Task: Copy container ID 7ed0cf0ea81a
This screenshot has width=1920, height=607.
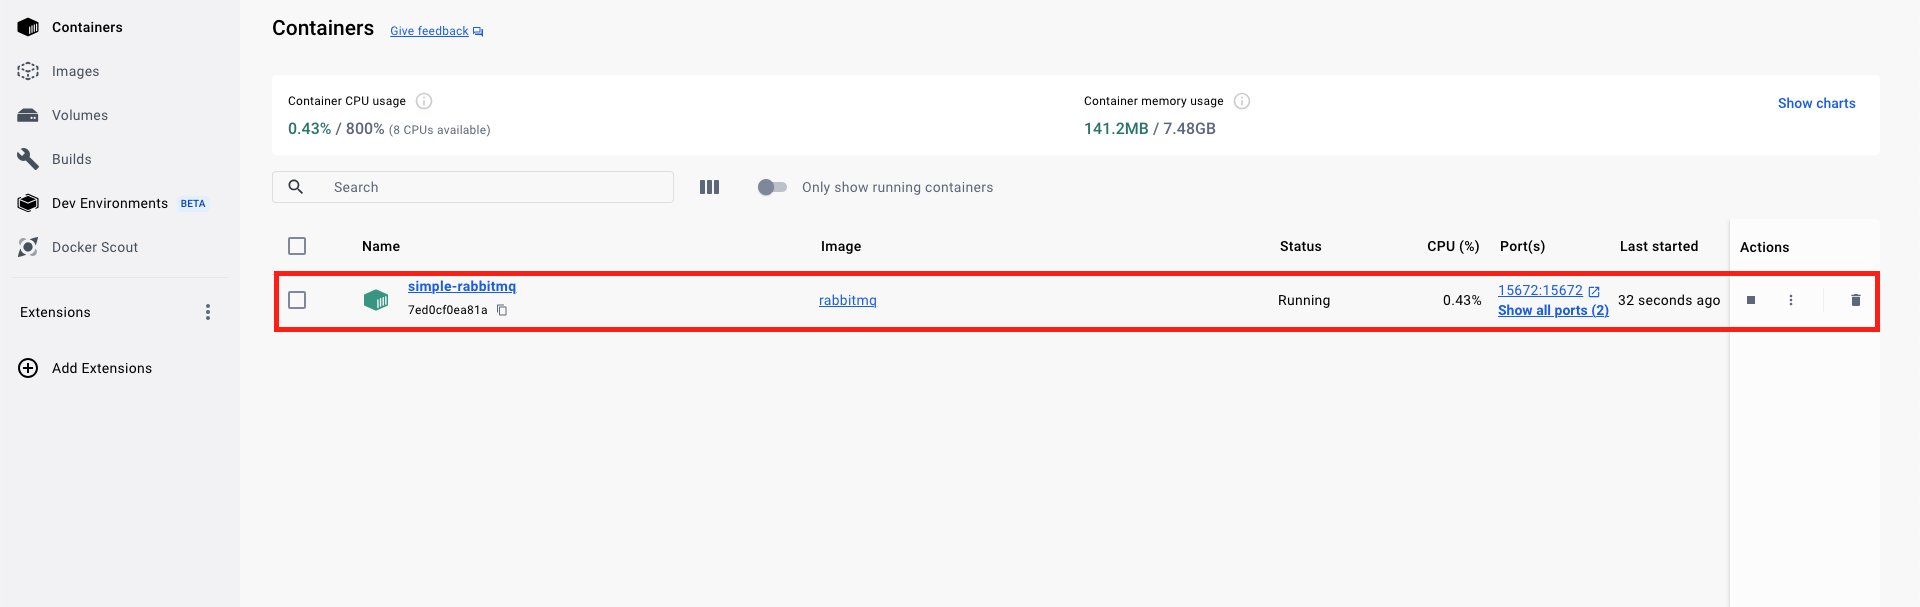Action: pos(502,310)
